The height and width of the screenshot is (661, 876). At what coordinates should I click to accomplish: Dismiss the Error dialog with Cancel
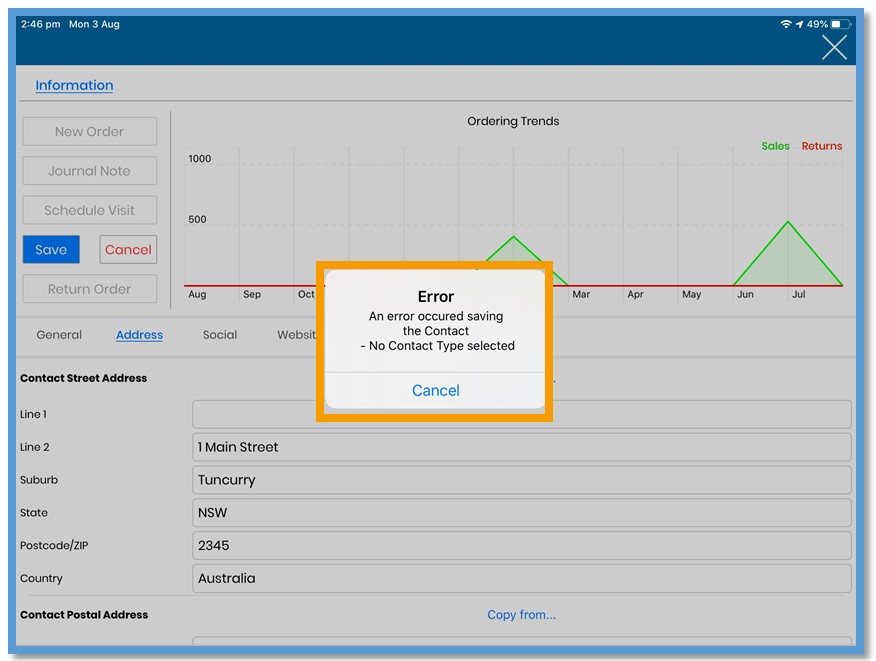tap(435, 390)
